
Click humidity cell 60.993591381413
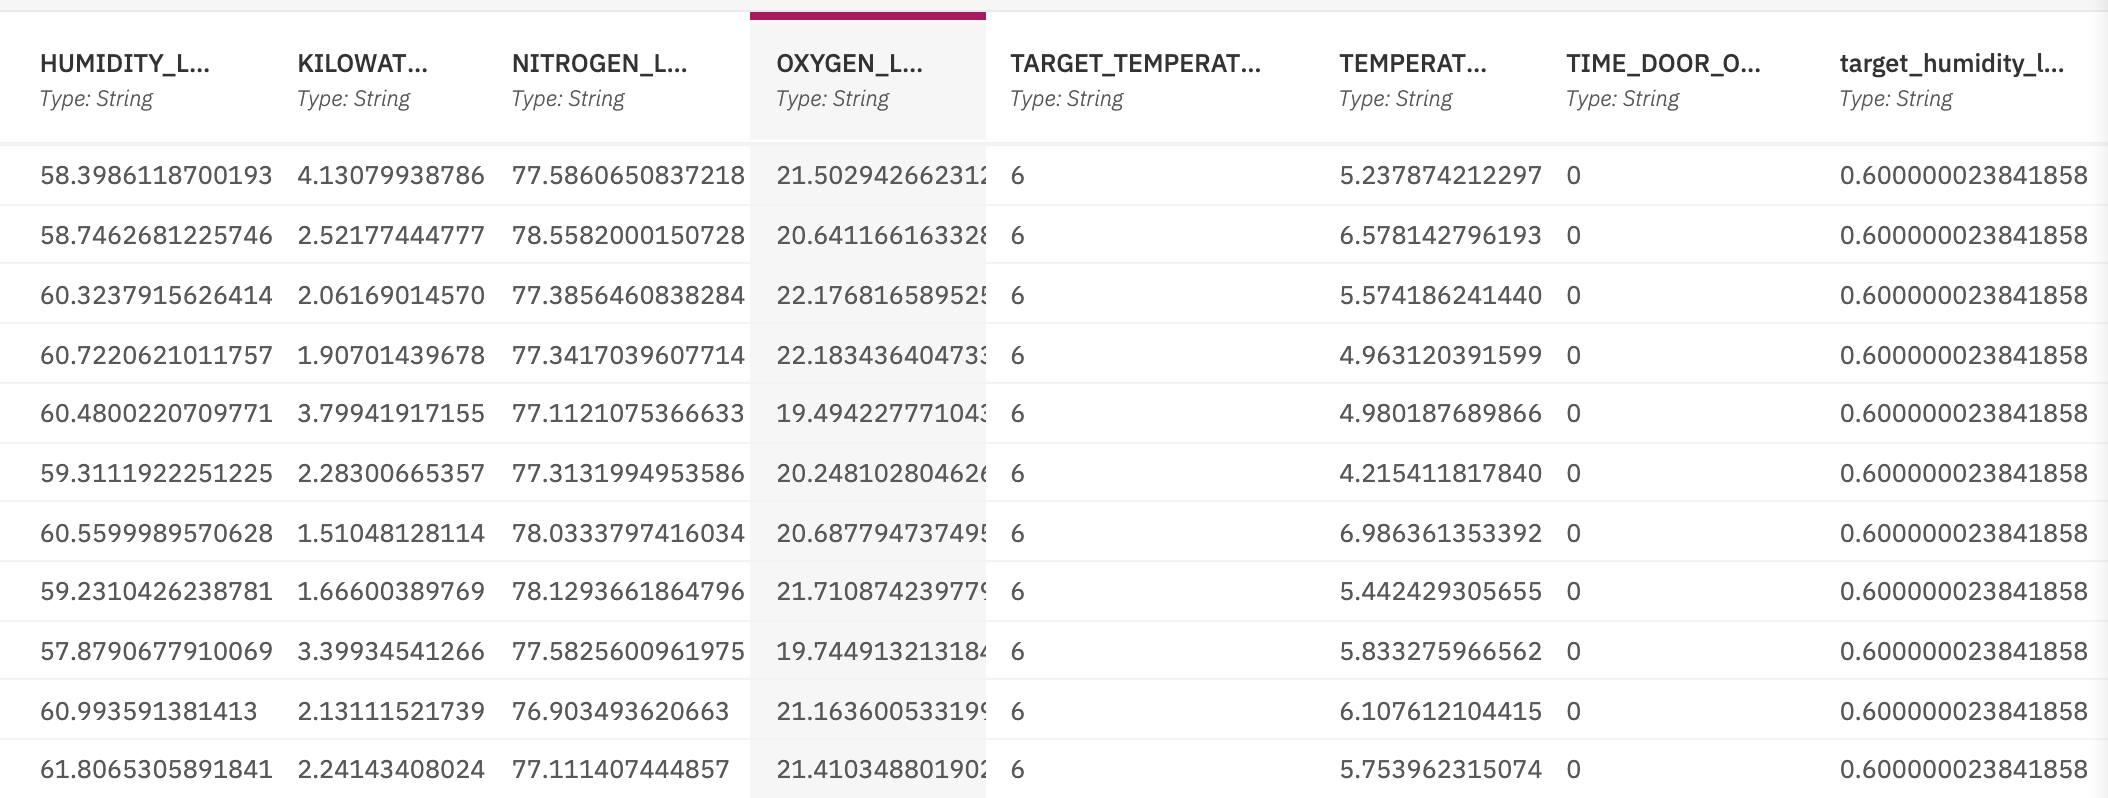click(148, 711)
